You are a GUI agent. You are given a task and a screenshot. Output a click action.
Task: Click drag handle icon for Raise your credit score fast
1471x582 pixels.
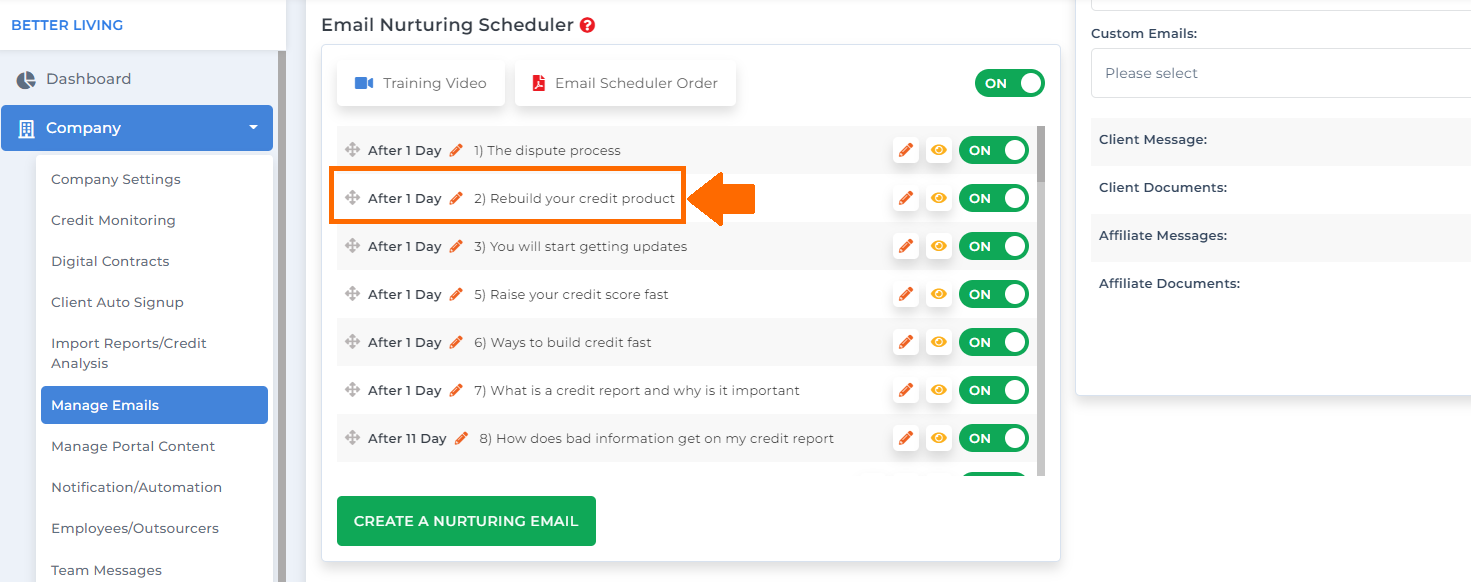[x=352, y=294]
